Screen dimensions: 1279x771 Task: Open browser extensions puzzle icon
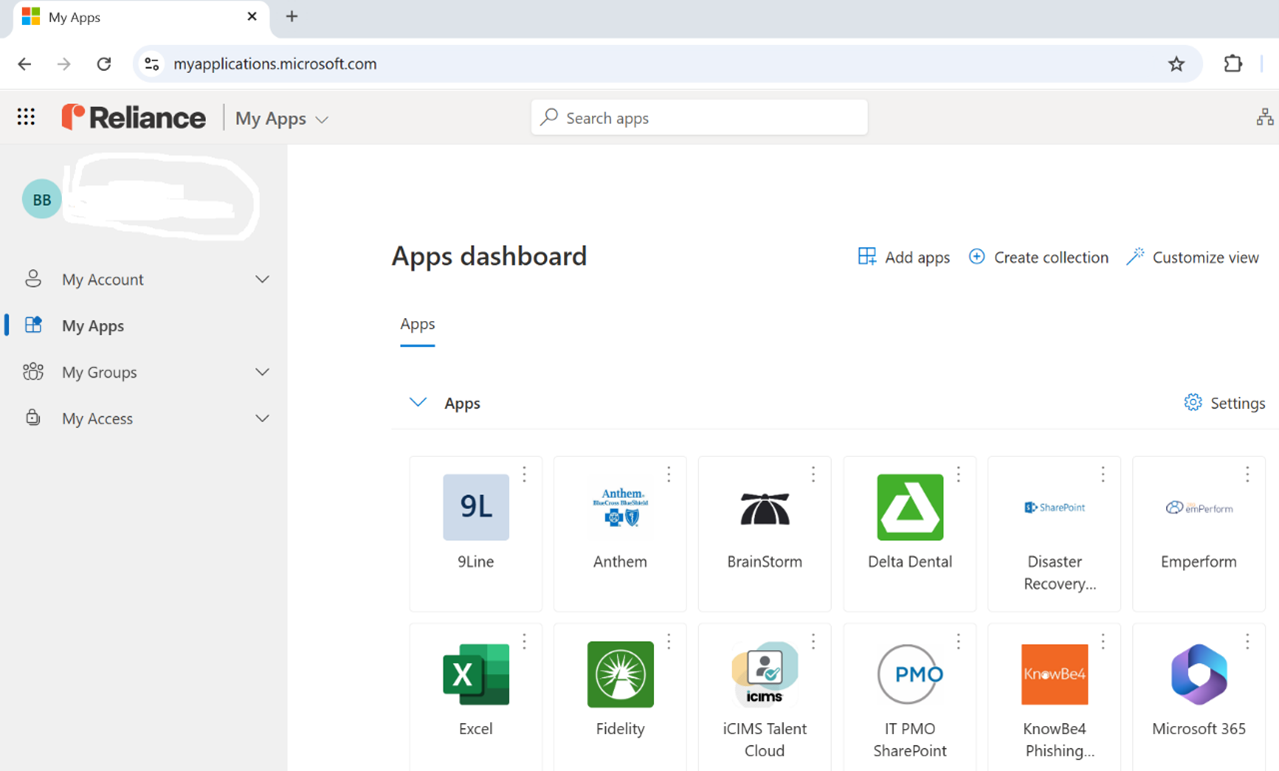point(1233,64)
